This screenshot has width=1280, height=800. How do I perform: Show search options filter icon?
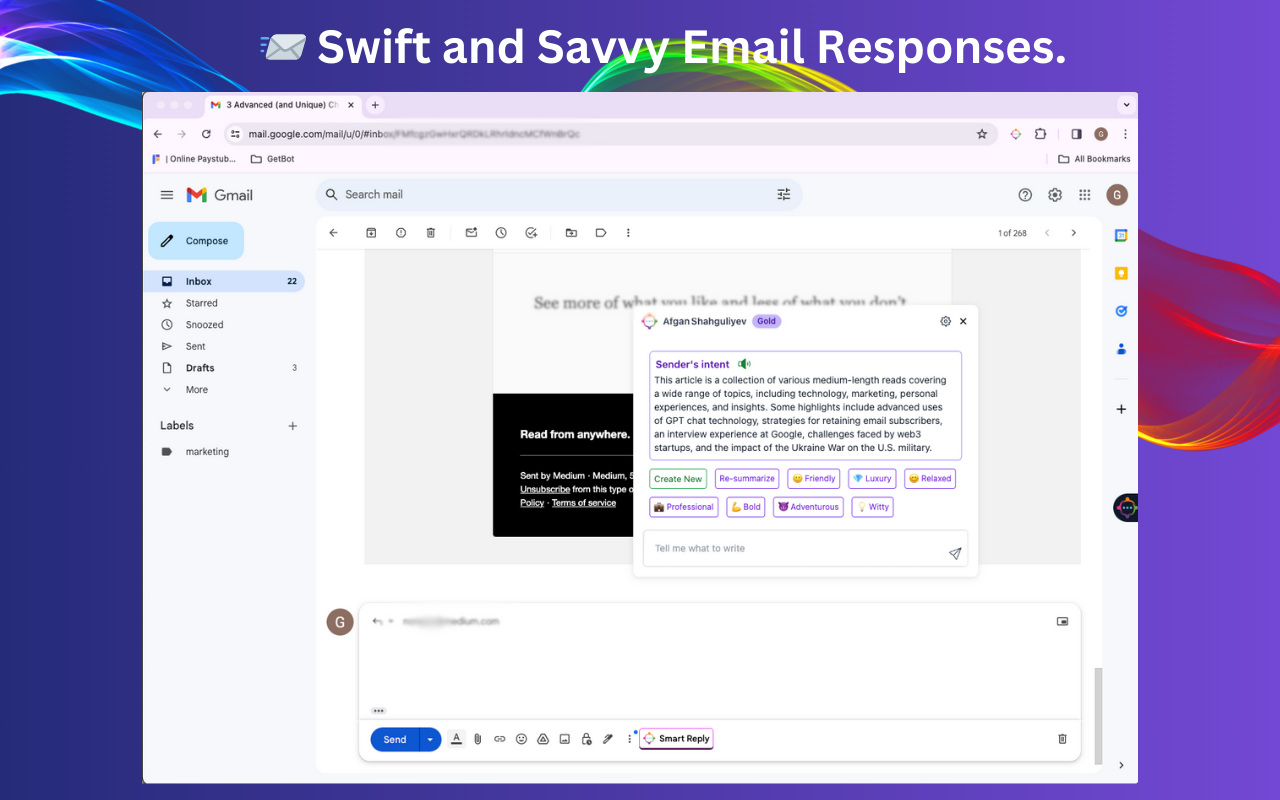click(x=784, y=195)
